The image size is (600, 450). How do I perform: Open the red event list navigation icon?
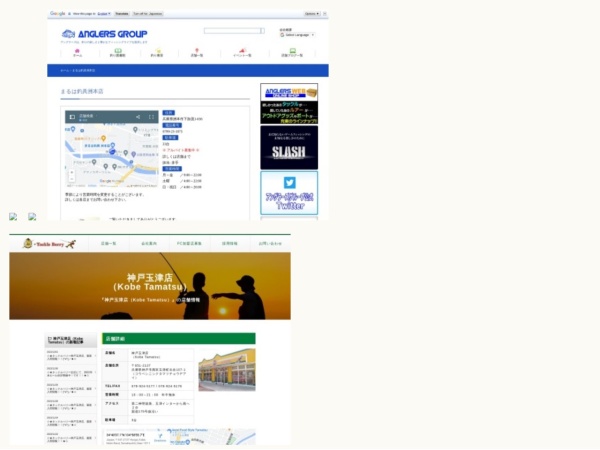243,51
